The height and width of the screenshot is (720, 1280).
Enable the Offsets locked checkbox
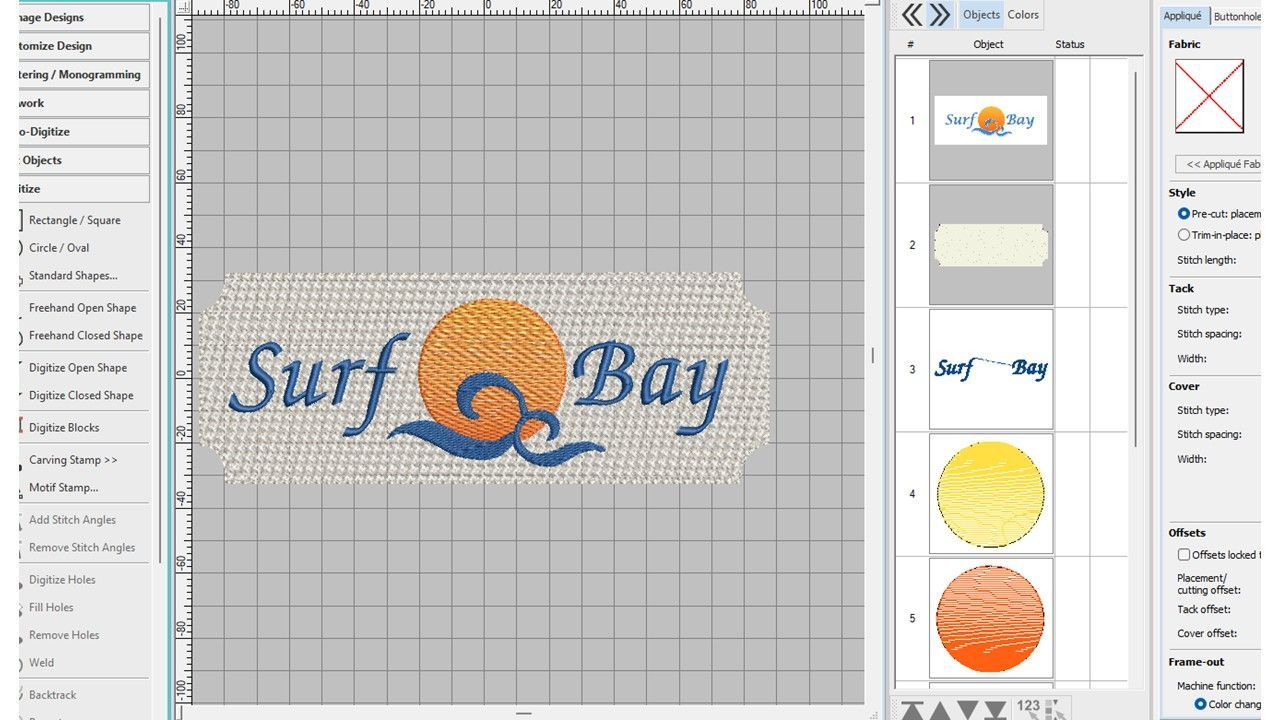click(x=1184, y=554)
